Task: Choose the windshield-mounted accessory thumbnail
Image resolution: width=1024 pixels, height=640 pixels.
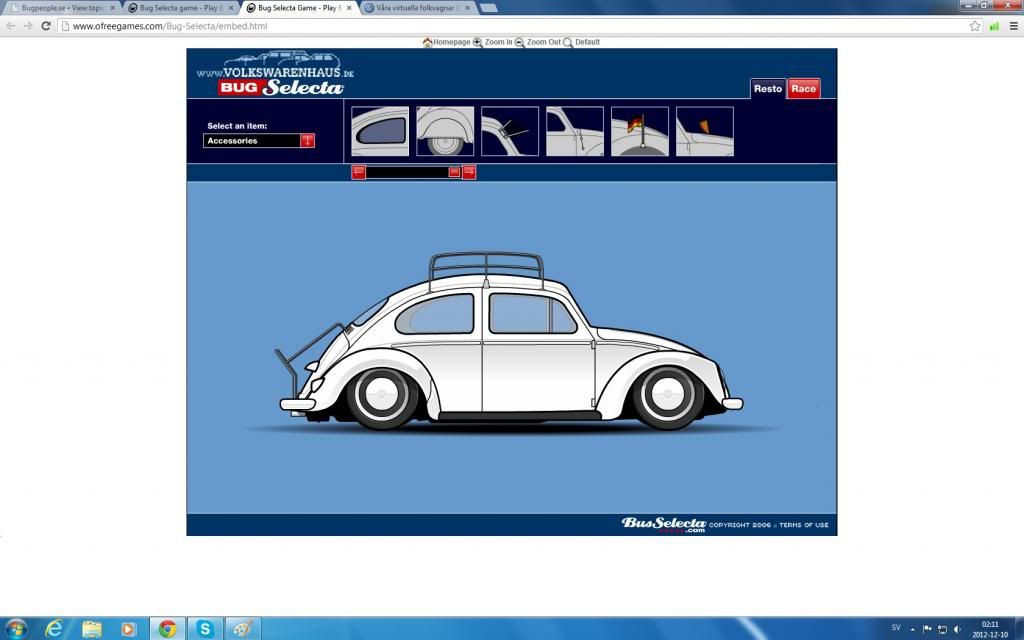Action: tap(509, 130)
